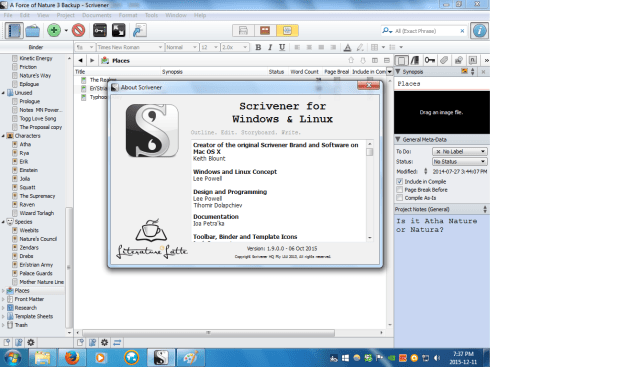Screen dimensions: 620x367
Task: Collapse the General Meta-Data section
Action: [x=398, y=139]
